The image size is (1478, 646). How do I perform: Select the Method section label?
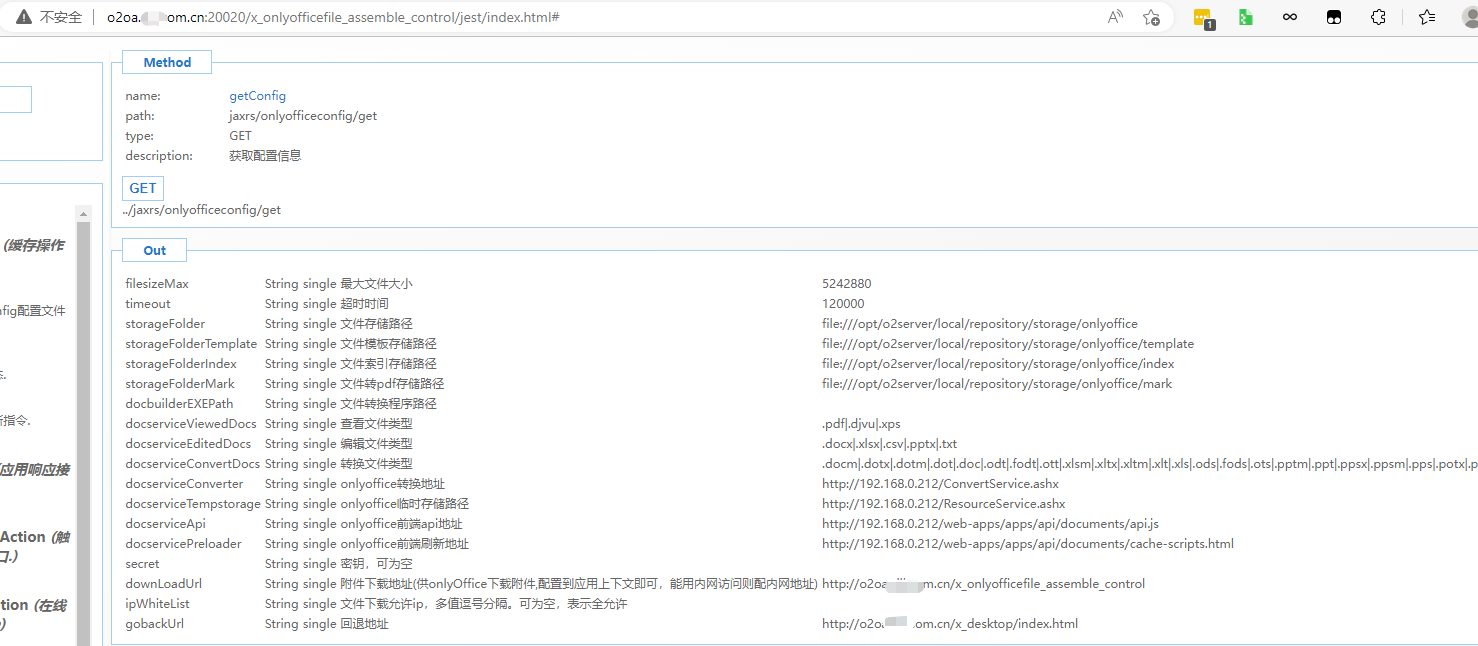167,62
